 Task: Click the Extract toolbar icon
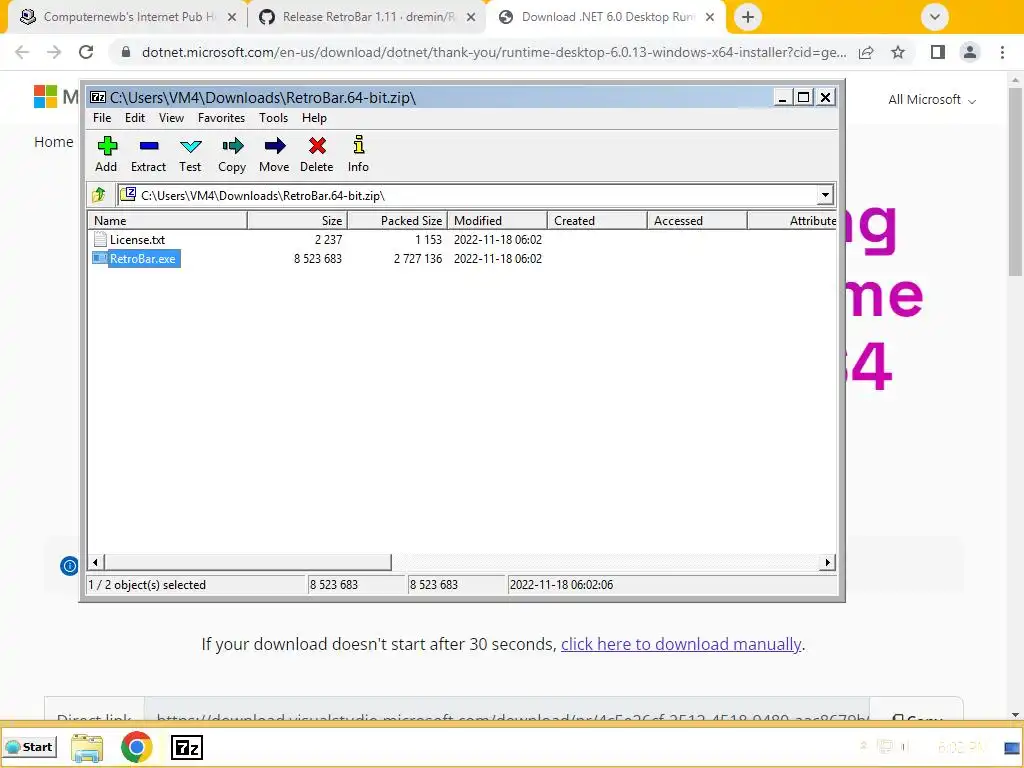click(148, 154)
